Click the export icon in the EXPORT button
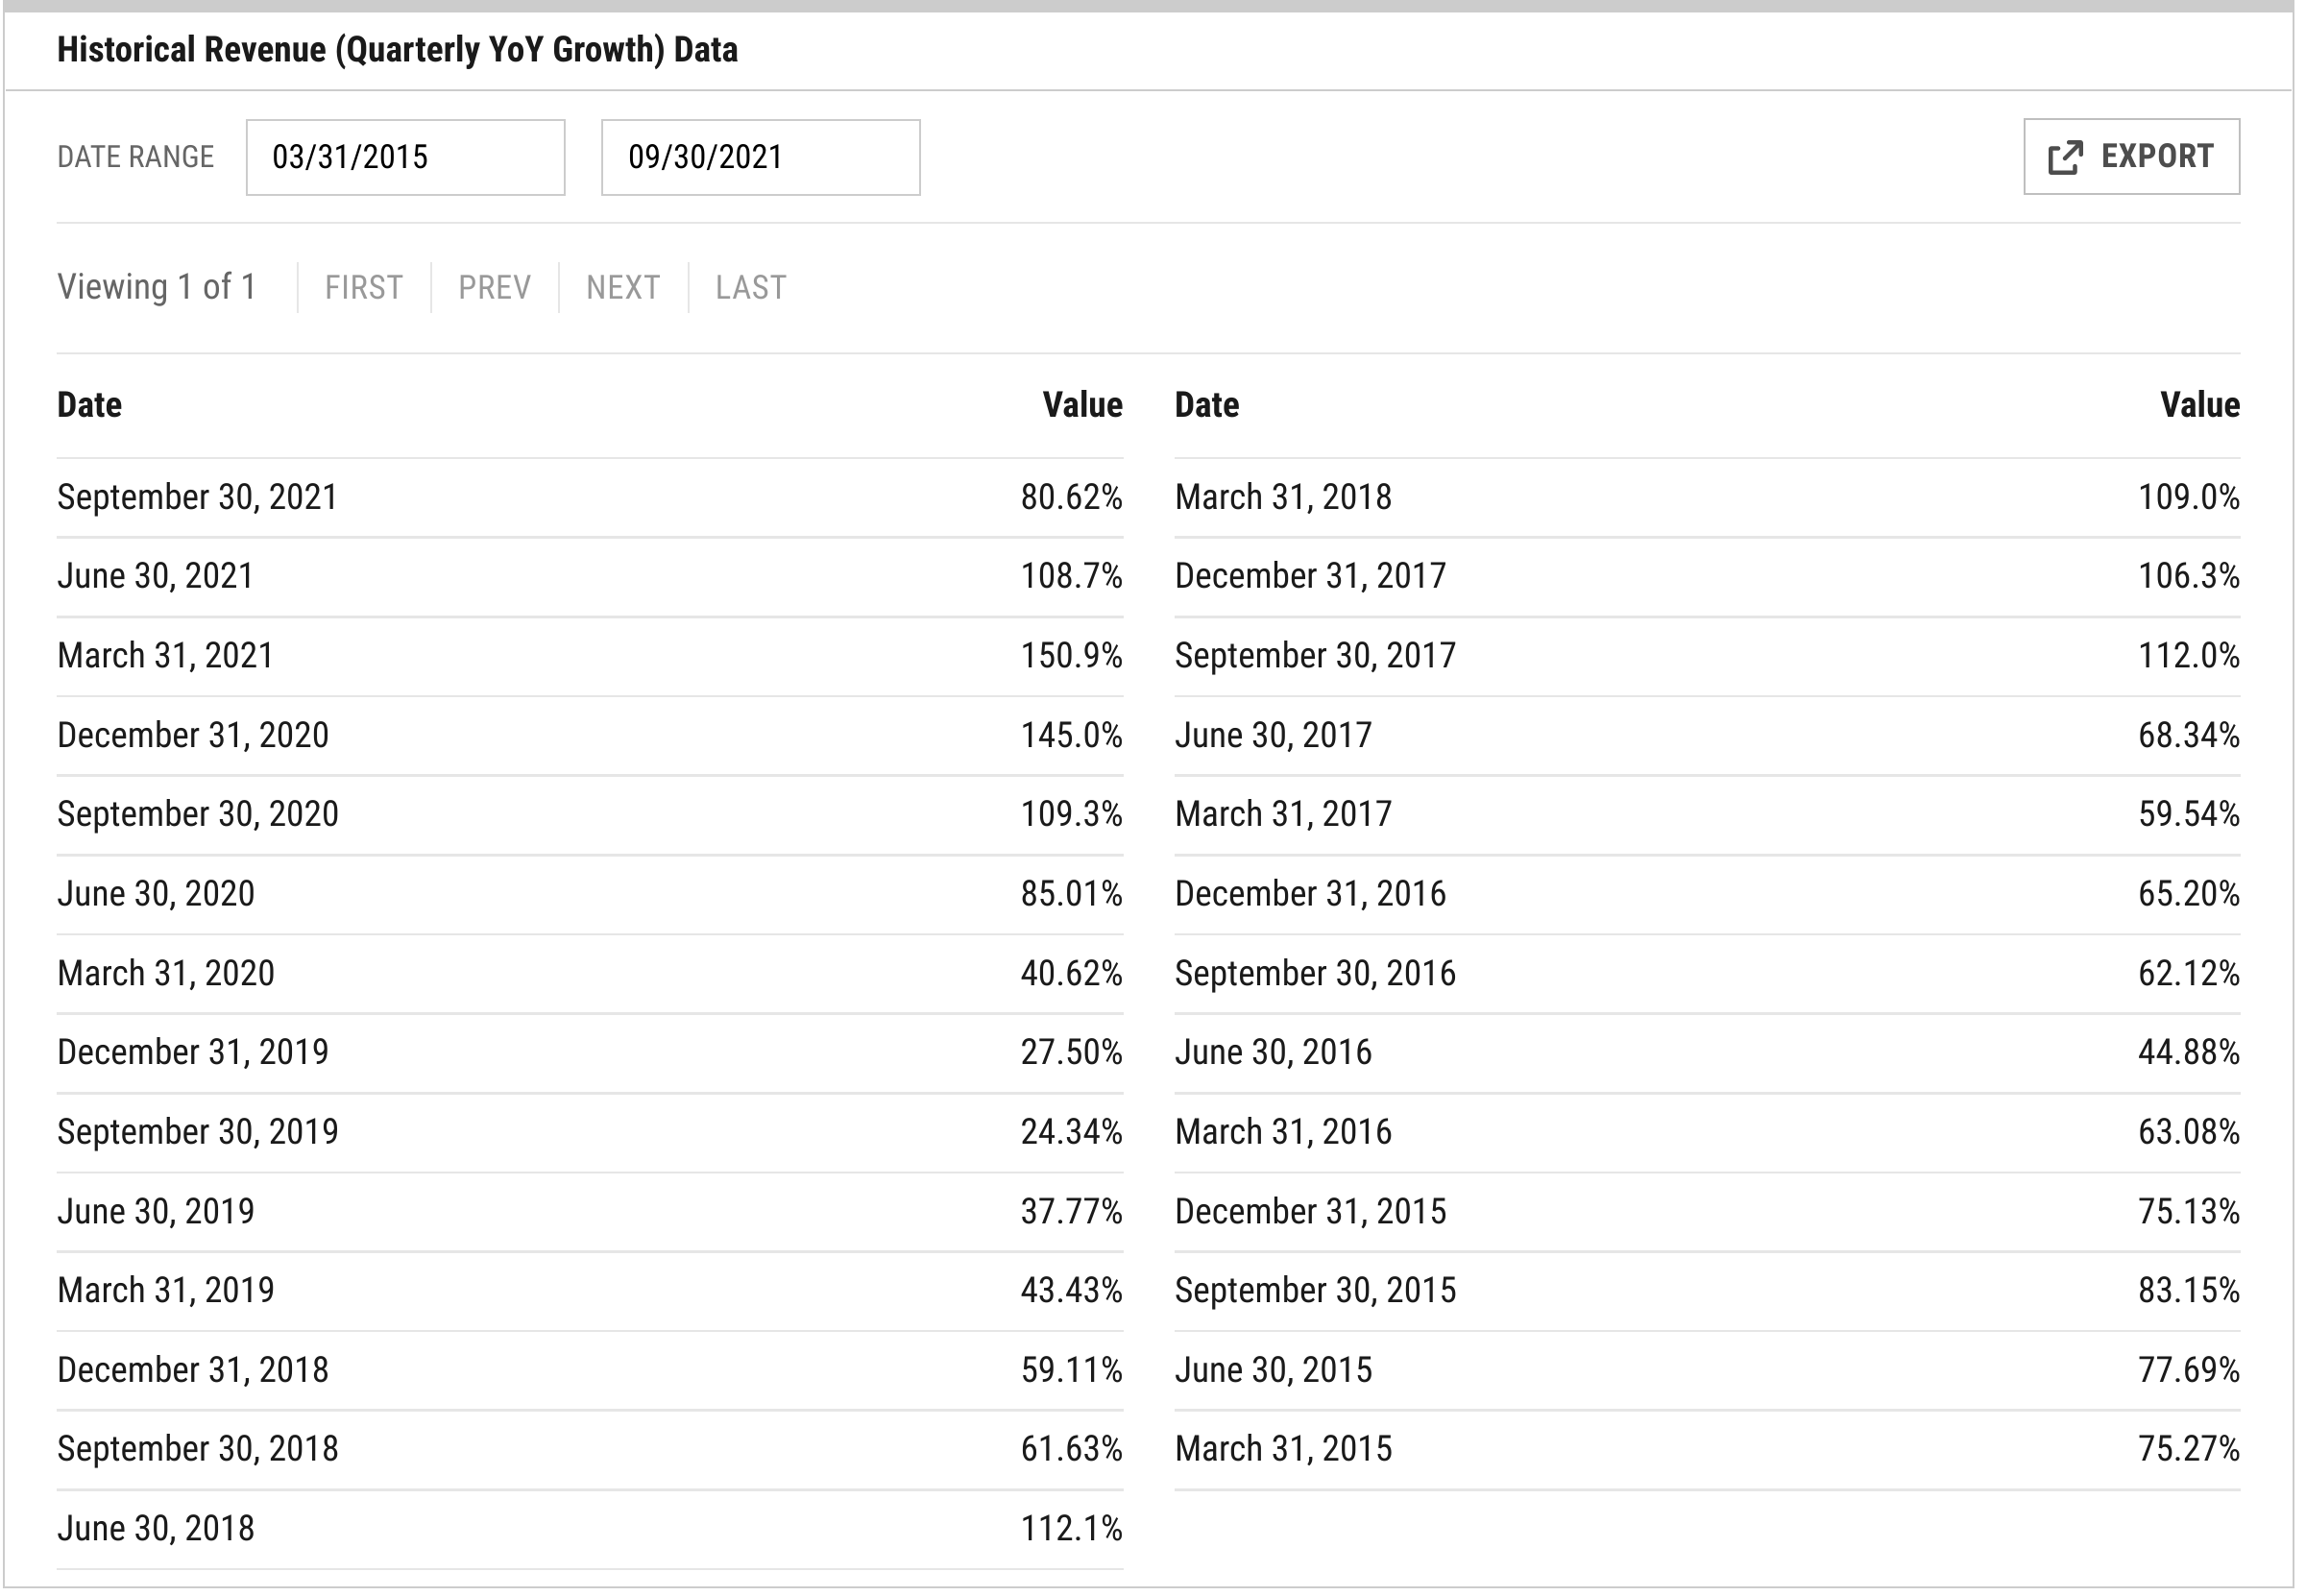Screen dimensions: 2306x1596 click(2065, 157)
